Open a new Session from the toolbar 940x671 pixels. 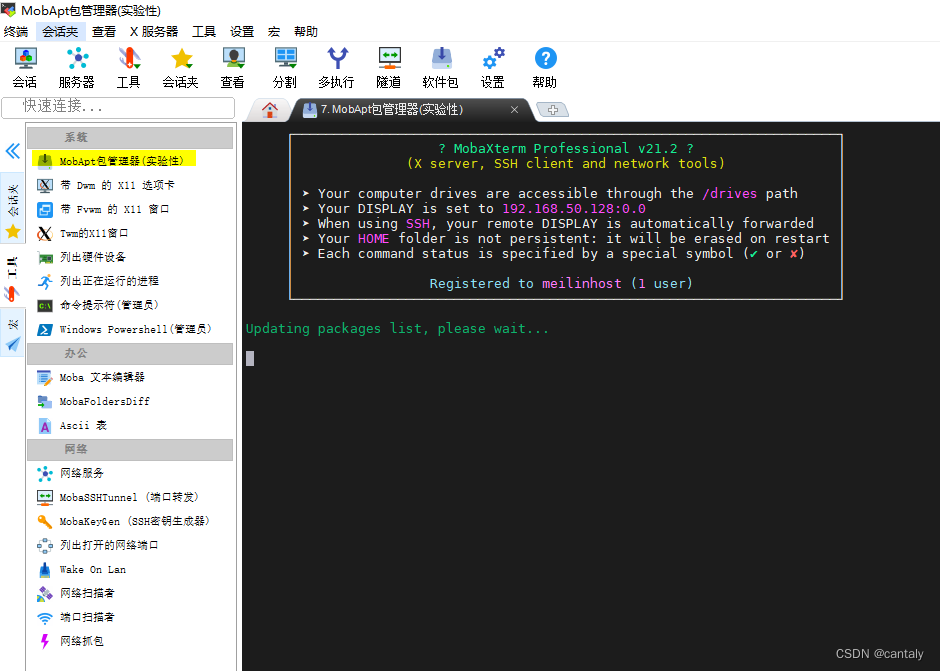point(24,67)
